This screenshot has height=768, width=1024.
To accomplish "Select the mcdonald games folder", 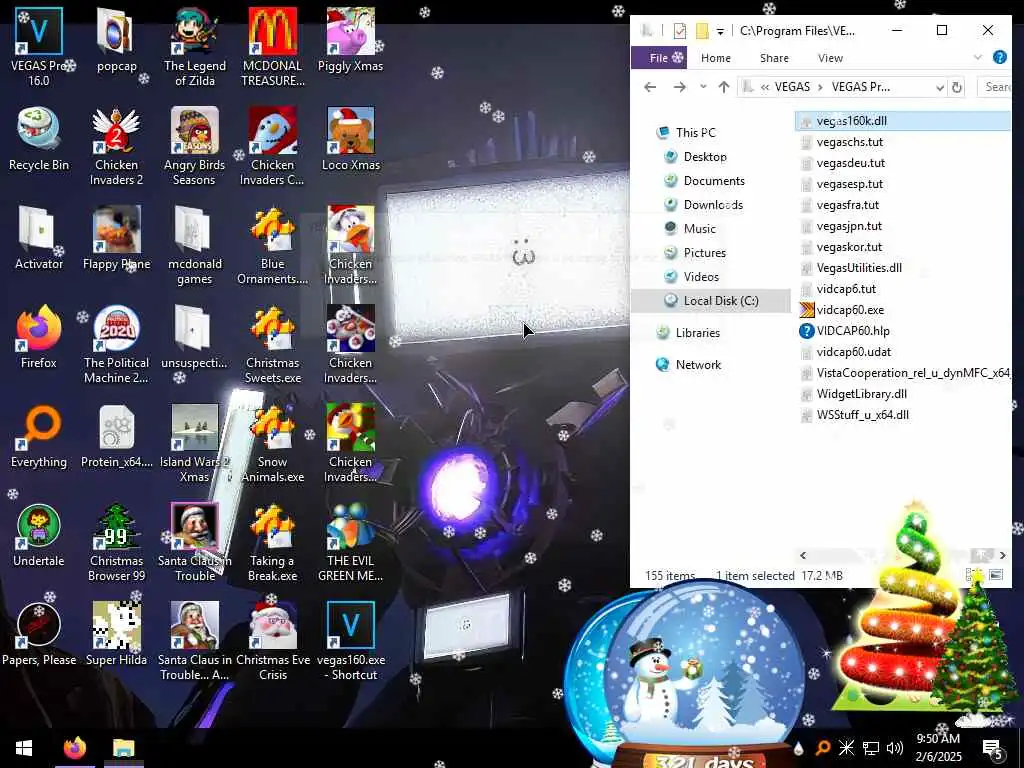I will 195,246.
